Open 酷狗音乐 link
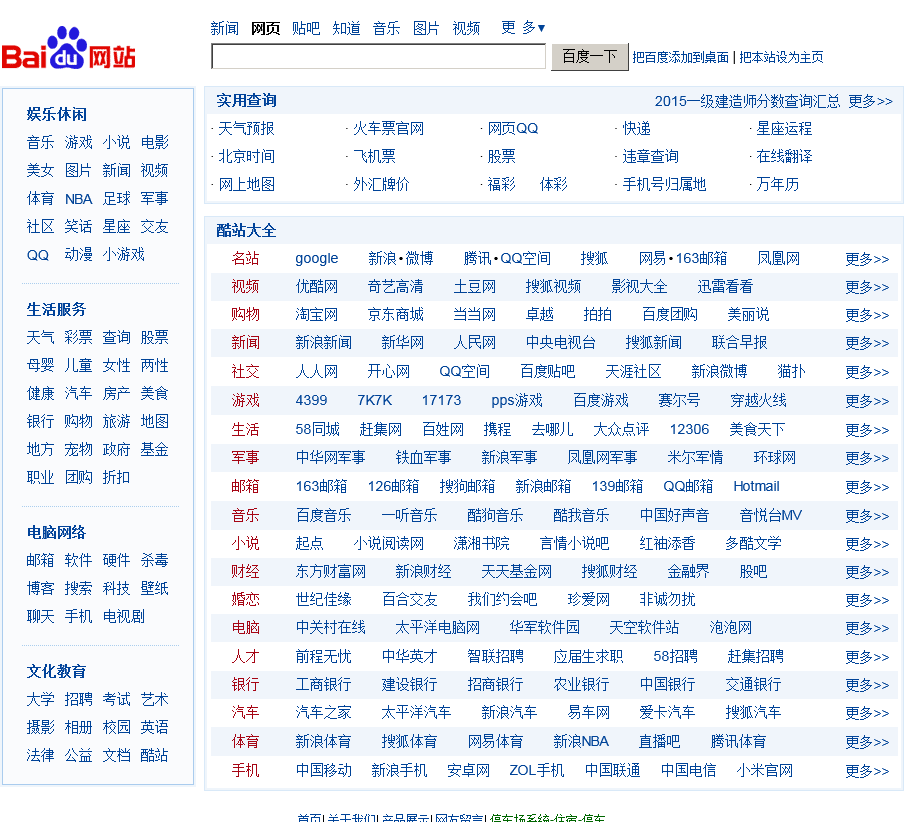This screenshot has width=904, height=822. [x=495, y=515]
